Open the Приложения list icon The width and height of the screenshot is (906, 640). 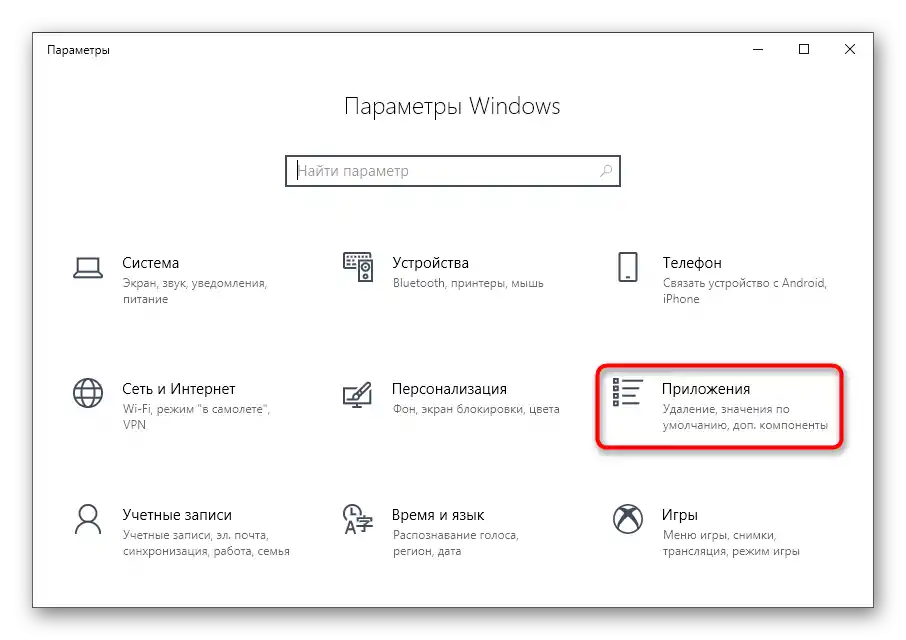click(627, 392)
